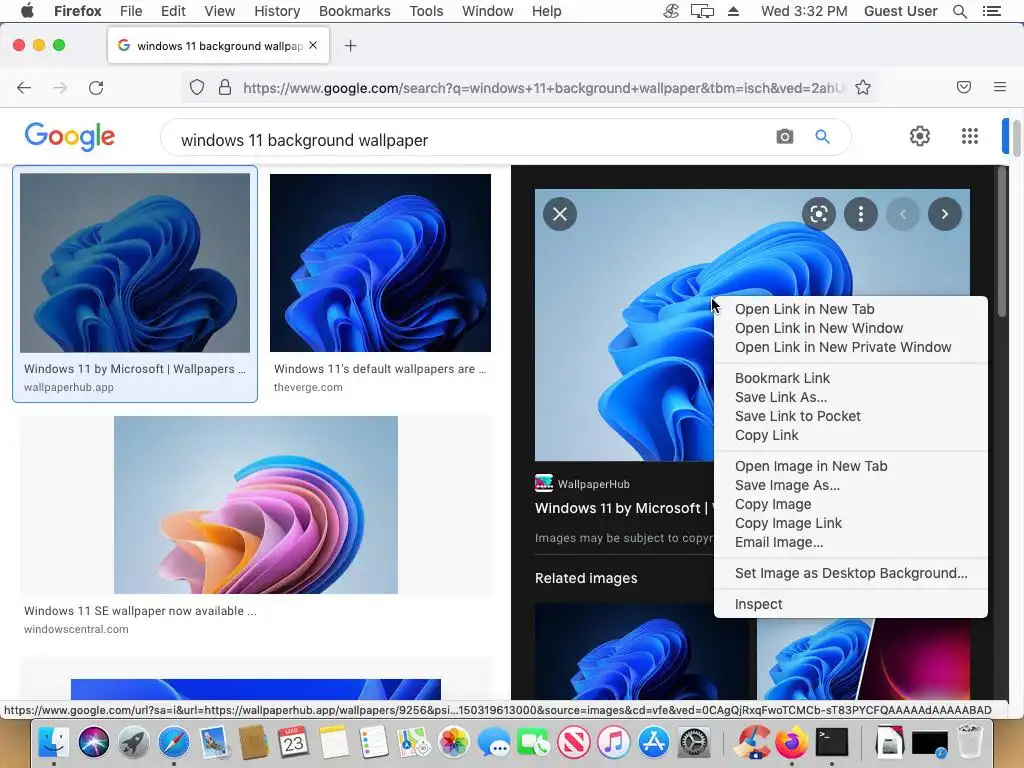Image resolution: width=1024 pixels, height=768 pixels.
Task: Open Windows 11 SE wallpaper windowscentral result
Action: point(255,526)
